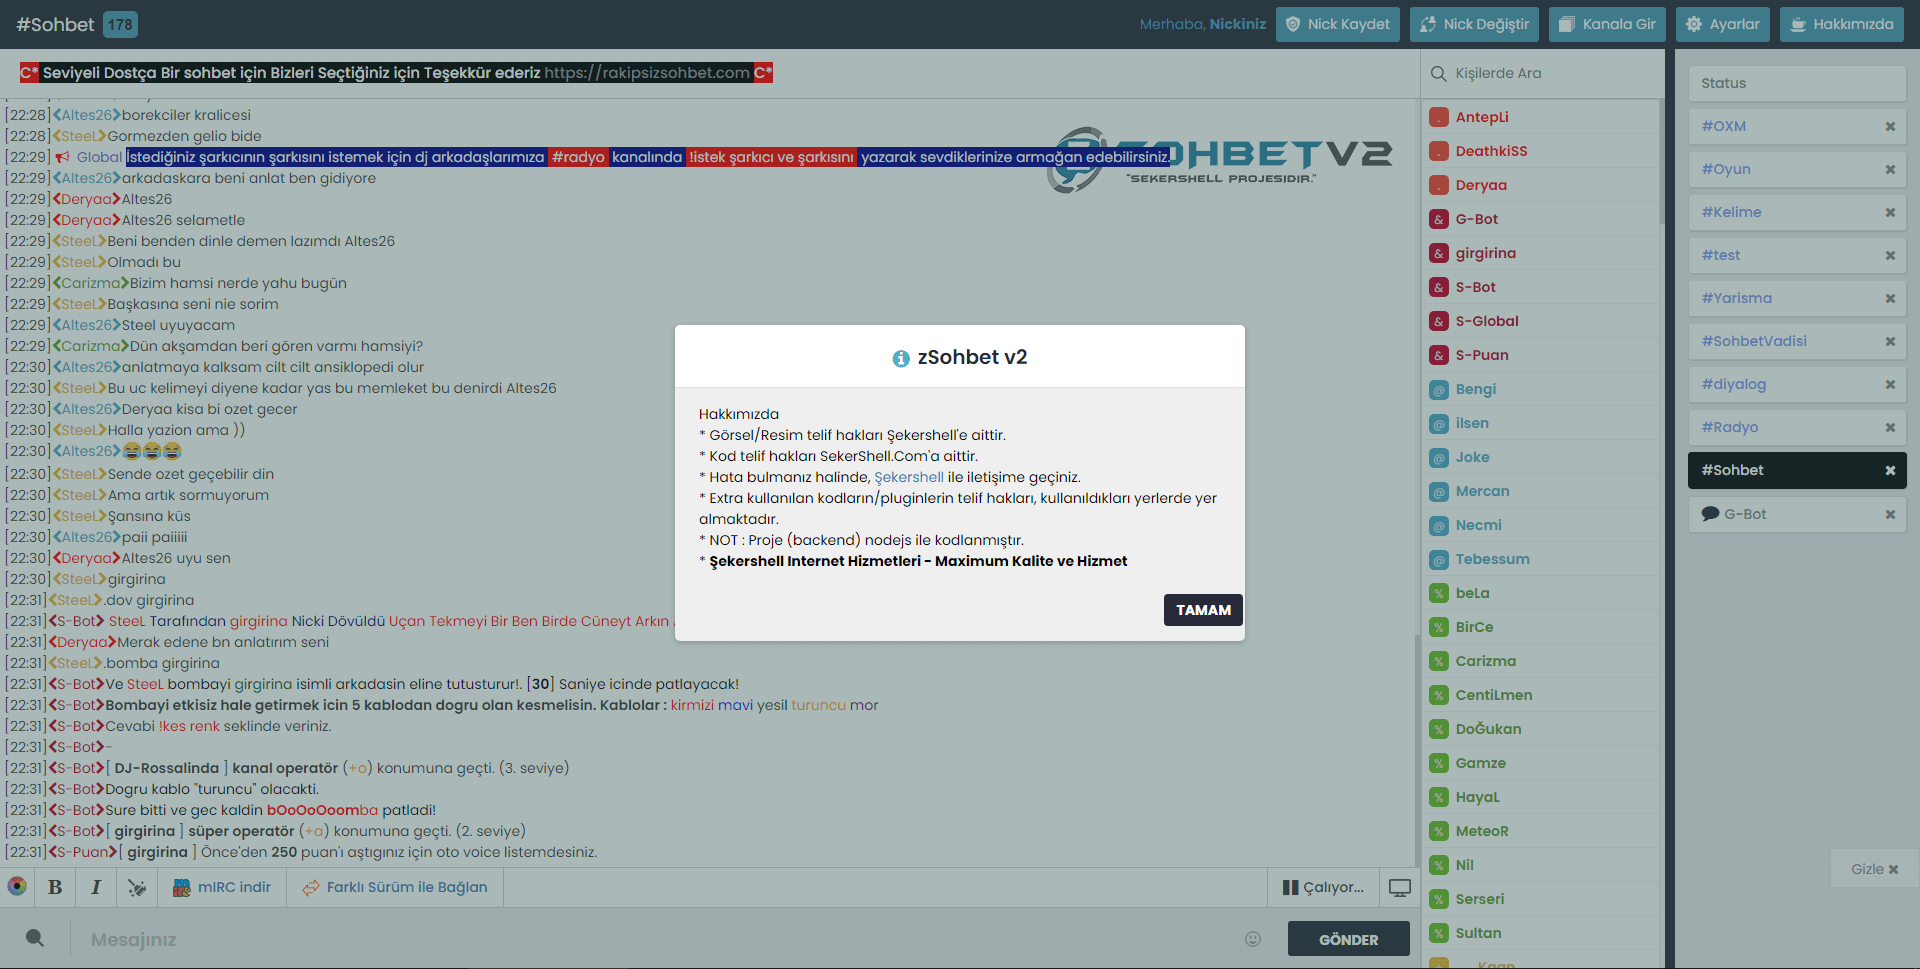The image size is (1920, 969).
Task: Select user girgirina in user list
Action: click(1540, 253)
